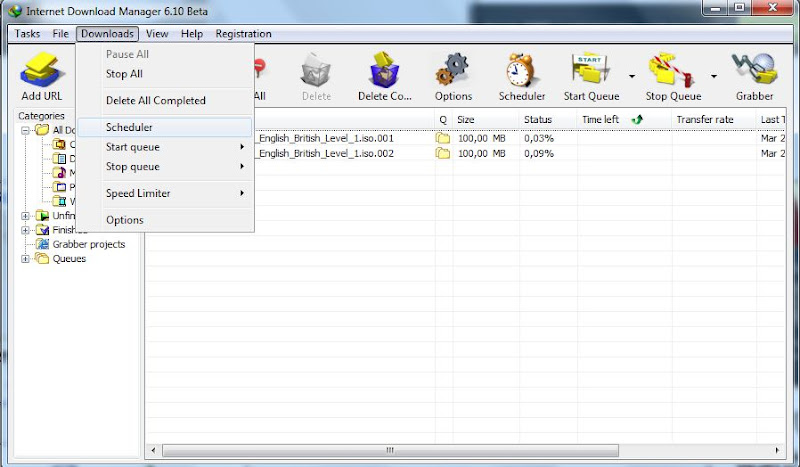Click the Delete toolbar icon
Viewport: 800px width, 467px height.
pos(316,70)
